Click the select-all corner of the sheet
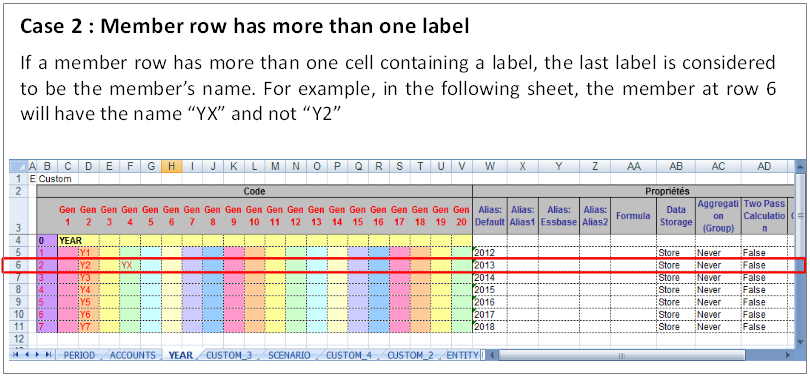Image resolution: width=810 pixels, height=378 pixels. click(19, 166)
